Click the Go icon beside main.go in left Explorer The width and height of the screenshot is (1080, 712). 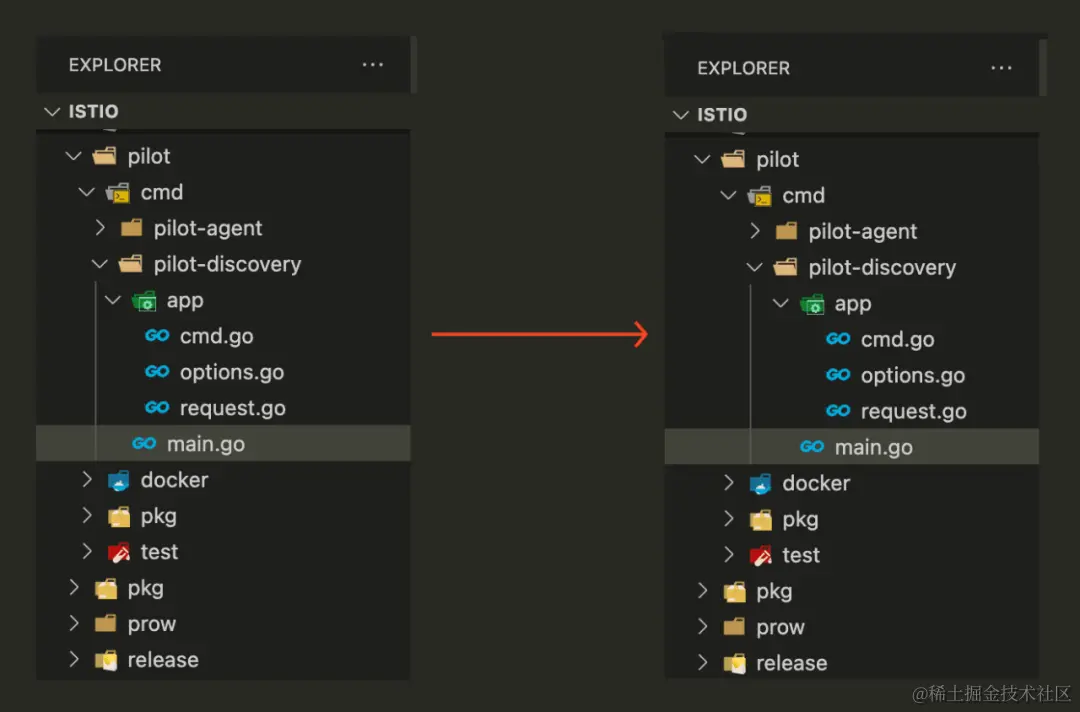click(144, 443)
